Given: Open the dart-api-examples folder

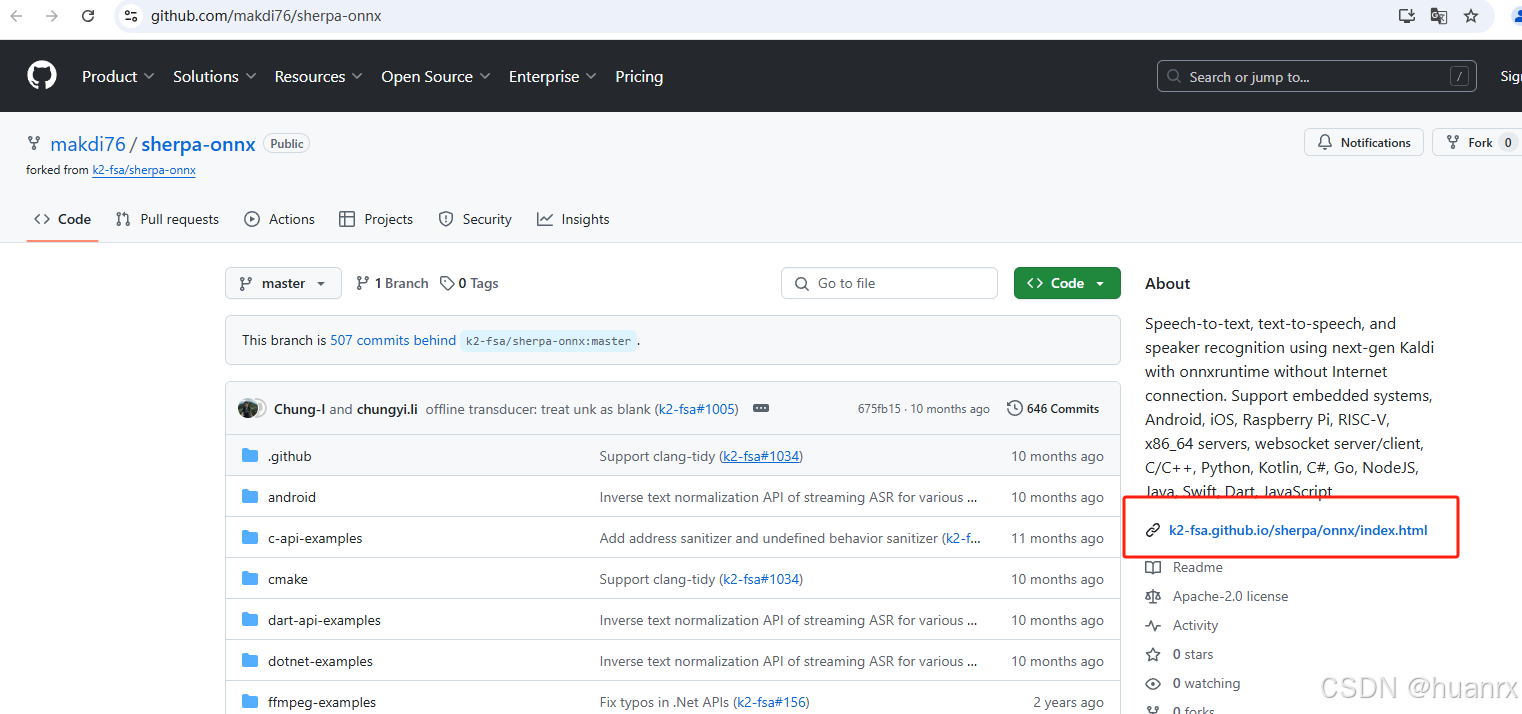Looking at the screenshot, I should click(324, 620).
